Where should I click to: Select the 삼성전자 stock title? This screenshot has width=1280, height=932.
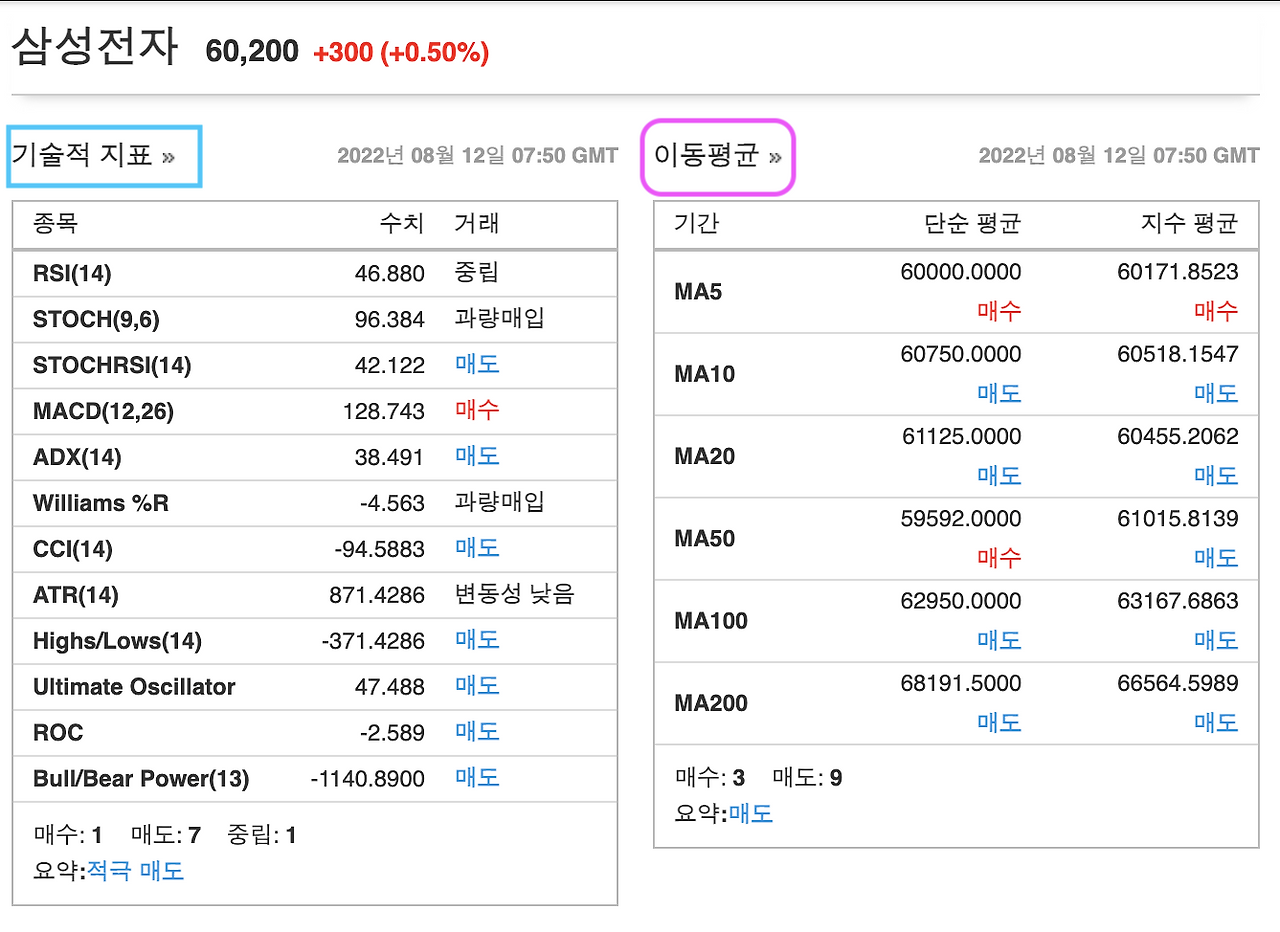coord(95,47)
